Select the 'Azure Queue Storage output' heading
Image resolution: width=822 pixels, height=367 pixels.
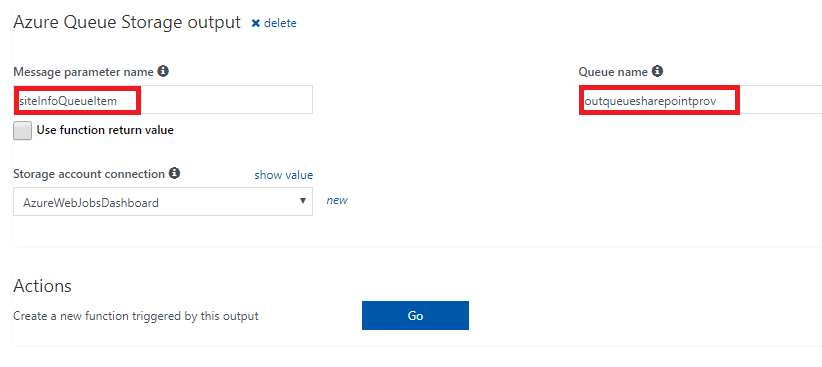[127, 23]
